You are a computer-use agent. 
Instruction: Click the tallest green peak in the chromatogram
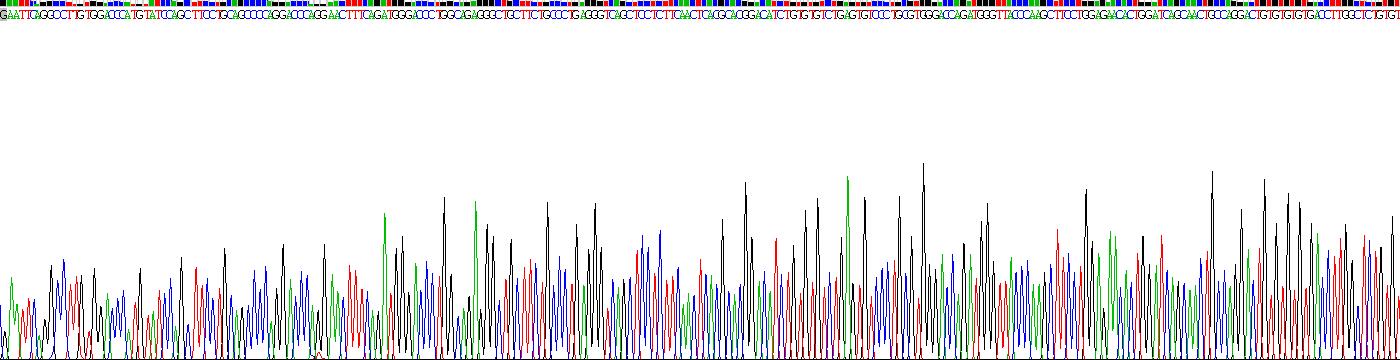tap(847, 267)
